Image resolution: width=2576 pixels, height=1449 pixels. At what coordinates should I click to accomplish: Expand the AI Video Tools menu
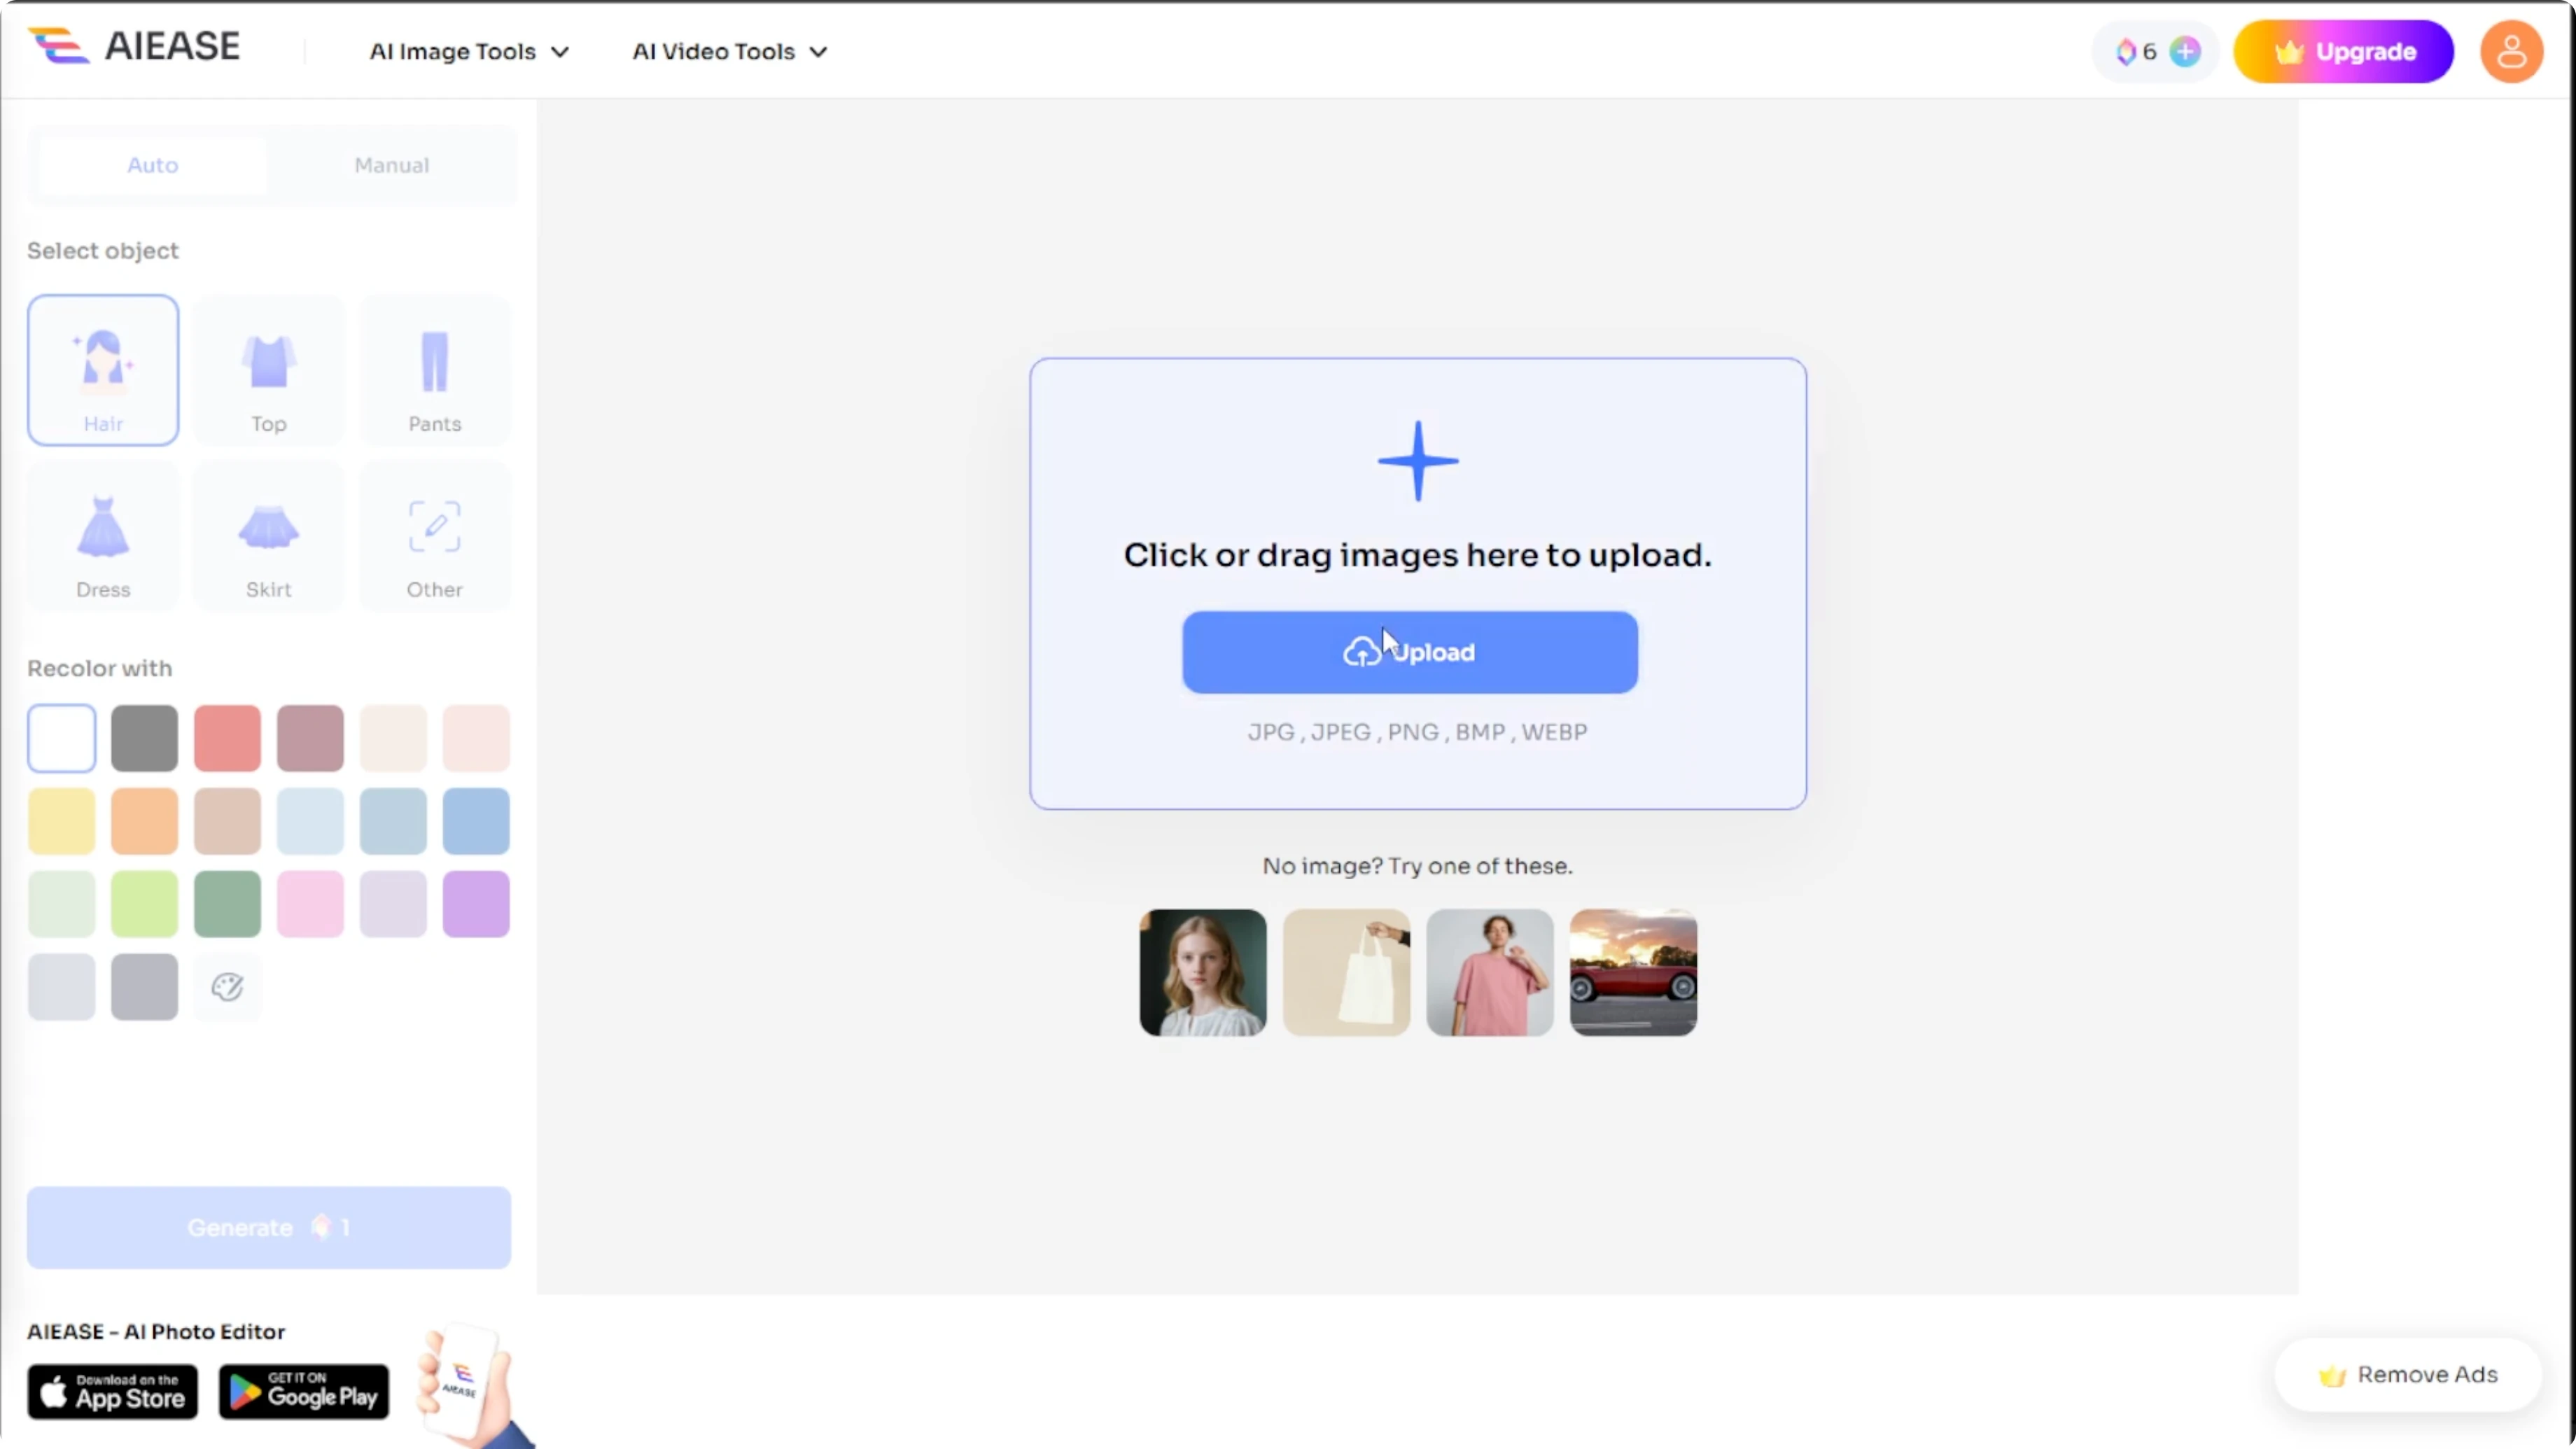click(x=730, y=51)
